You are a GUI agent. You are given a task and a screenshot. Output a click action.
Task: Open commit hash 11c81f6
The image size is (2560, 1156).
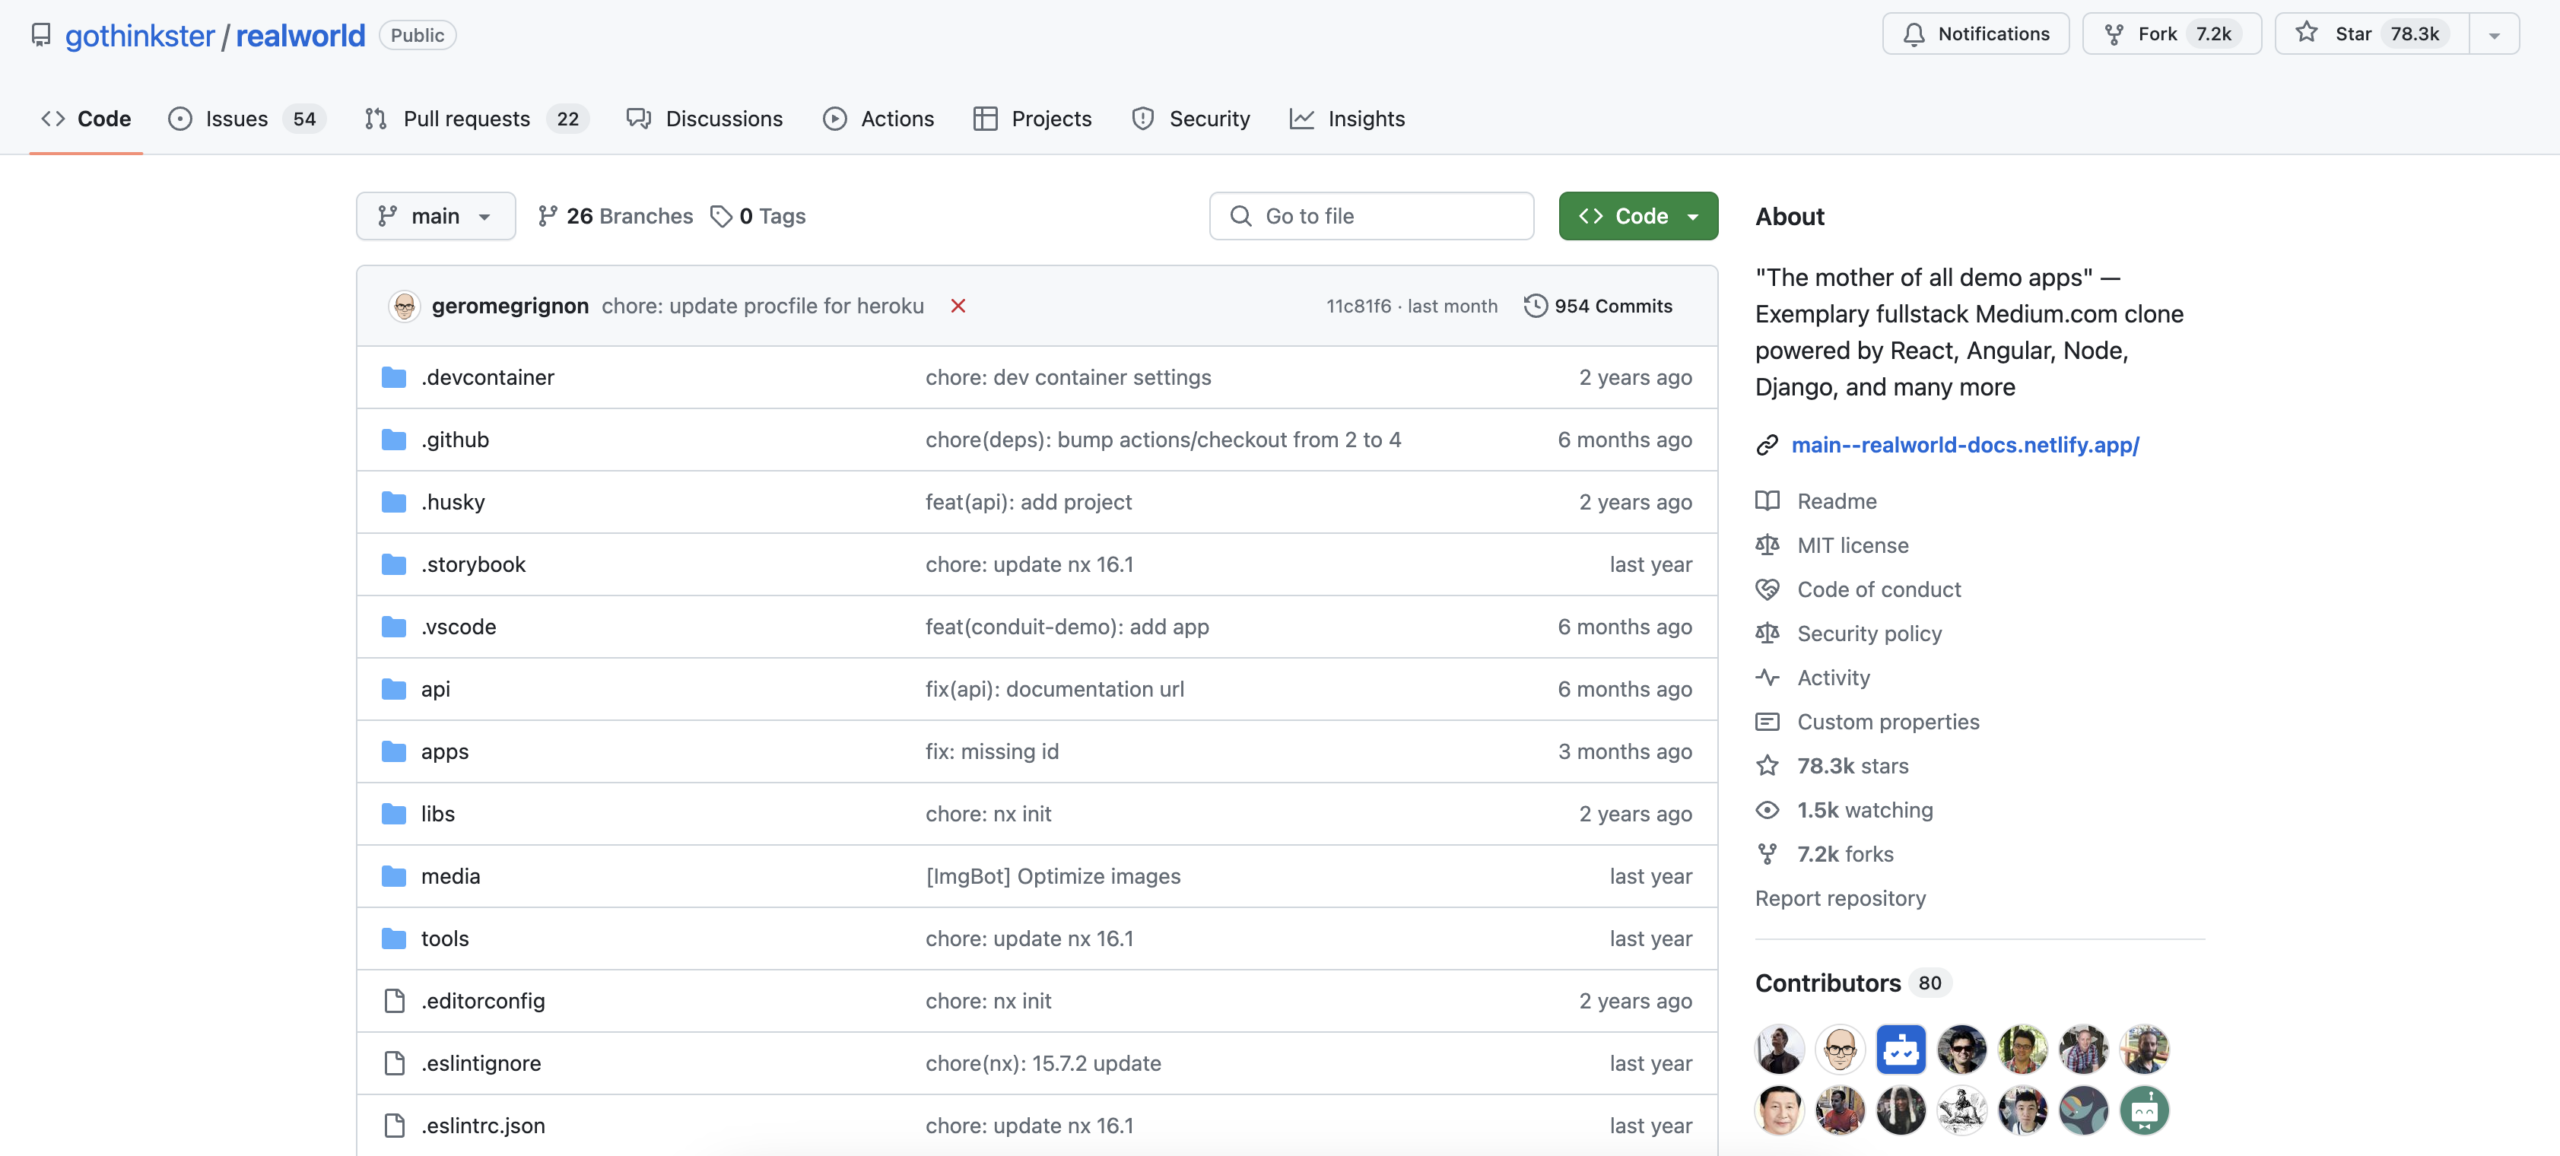coord(1358,306)
